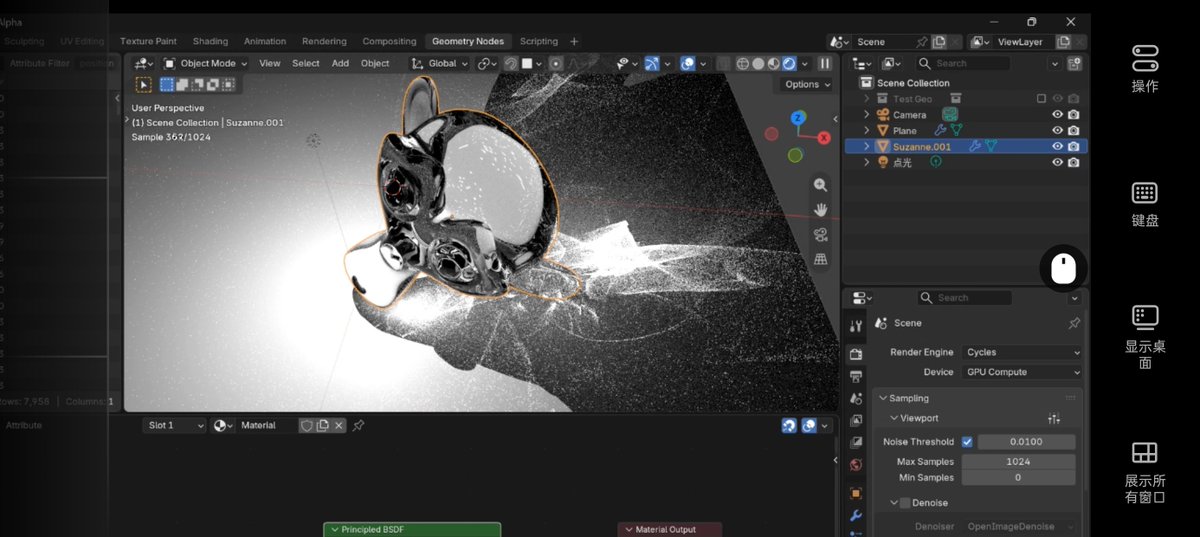Image resolution: width=1200 pixels, height=537 pixels.
Task: Expand the Suzanne.001 tree item
Action: (x=867, y=146)
